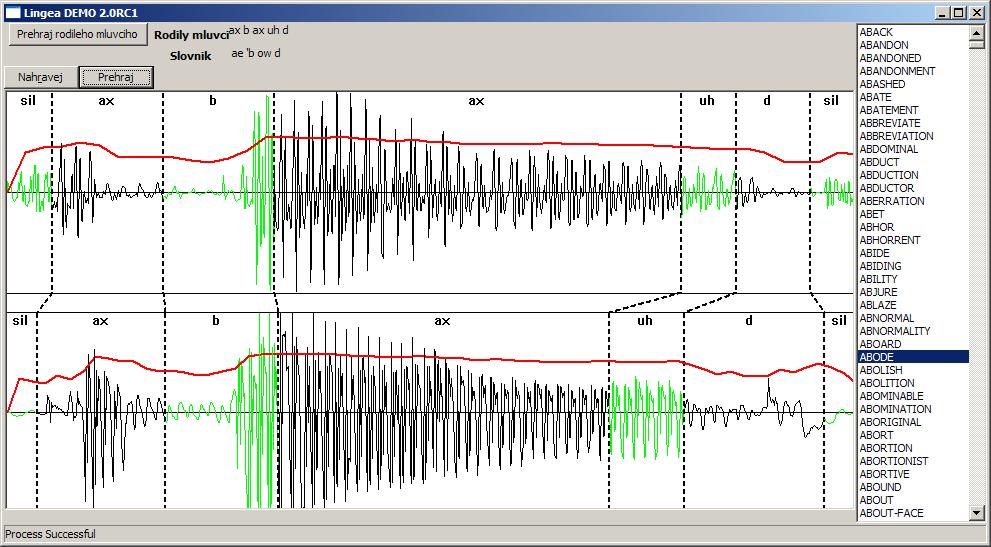Click the 'ae 'b ow d' dictionary transcription

[x=256, y=53]
